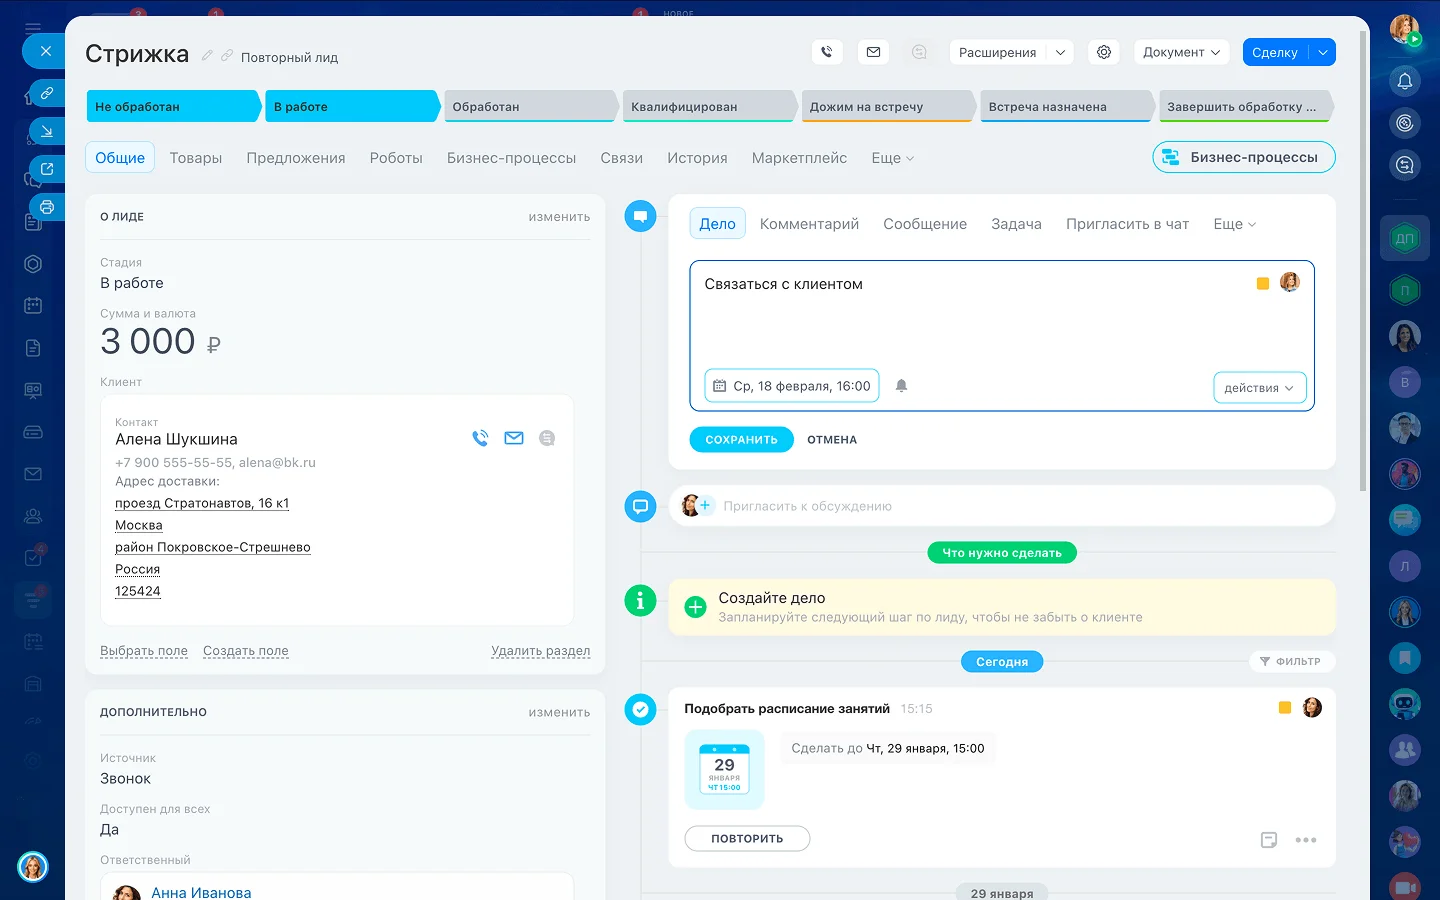Viewport: 1440px width, 900px height.
Task: Message Алена Шукшина via contact chat icon
Action: coord(547,438)
